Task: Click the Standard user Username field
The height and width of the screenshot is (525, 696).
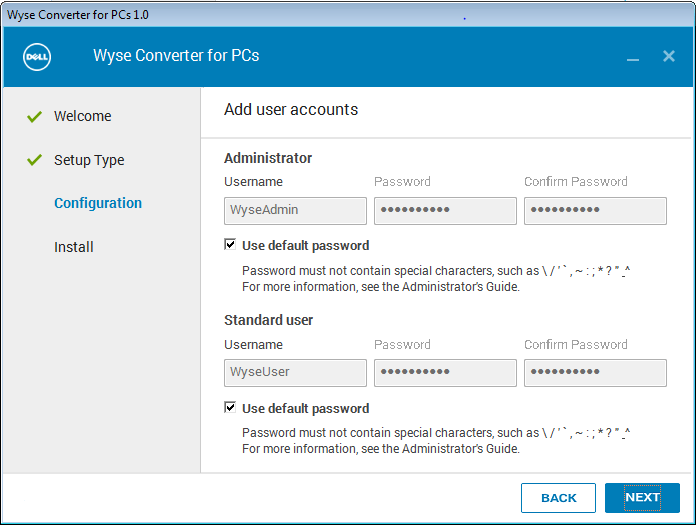Action: click(x=295, y=373)
